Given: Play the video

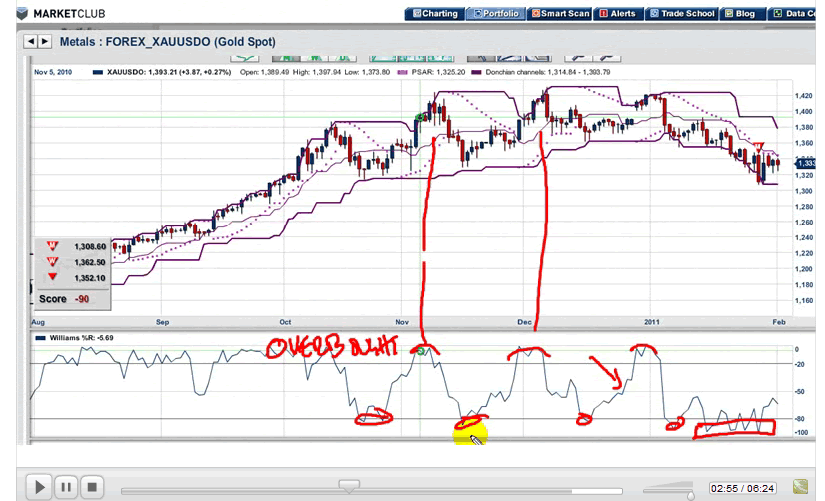Looking at the screenshot, I should 39,487.
